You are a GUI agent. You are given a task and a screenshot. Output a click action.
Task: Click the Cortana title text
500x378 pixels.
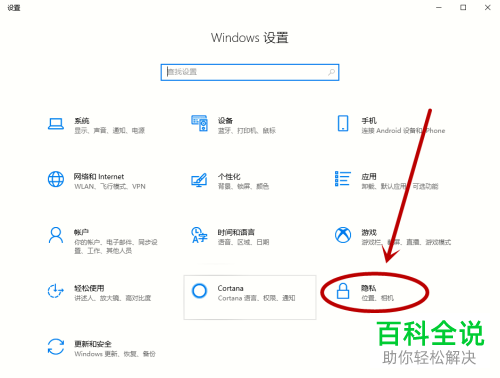(231, 288)
